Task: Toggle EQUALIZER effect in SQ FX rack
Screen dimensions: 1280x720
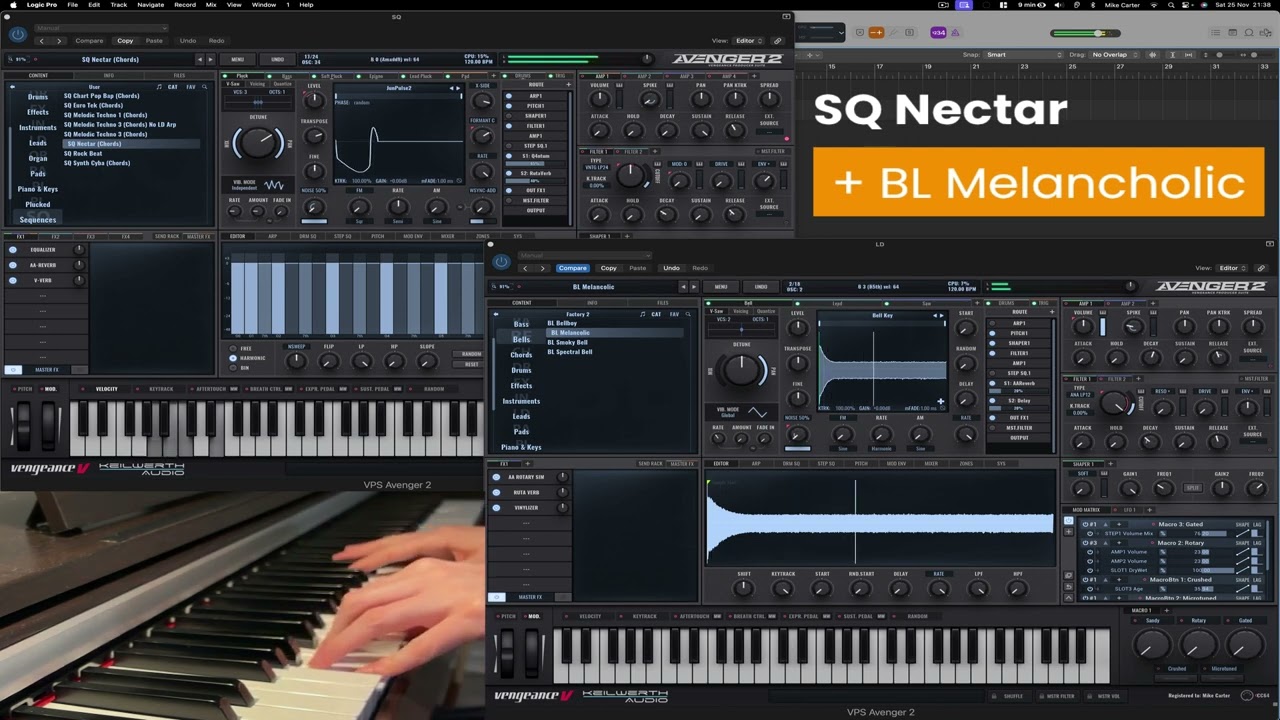Action: [x=13, y=250]
